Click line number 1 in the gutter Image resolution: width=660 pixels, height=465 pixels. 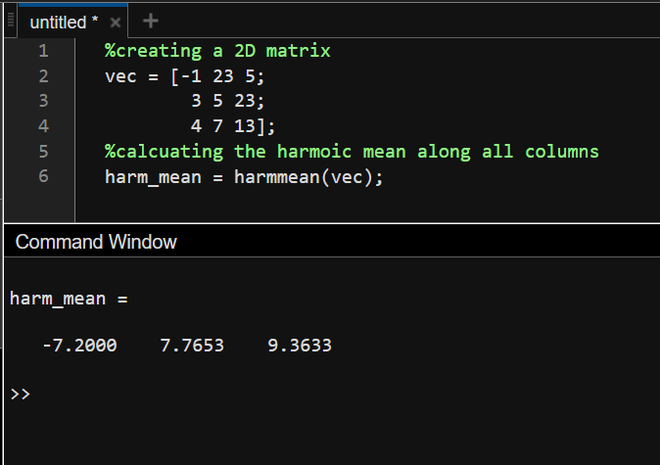42,51
